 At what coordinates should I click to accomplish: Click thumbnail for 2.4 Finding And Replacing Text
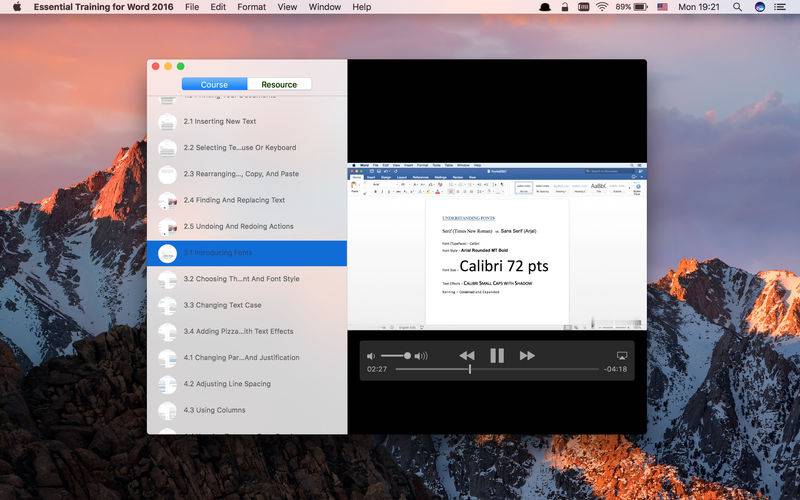[x=167, y=201]
